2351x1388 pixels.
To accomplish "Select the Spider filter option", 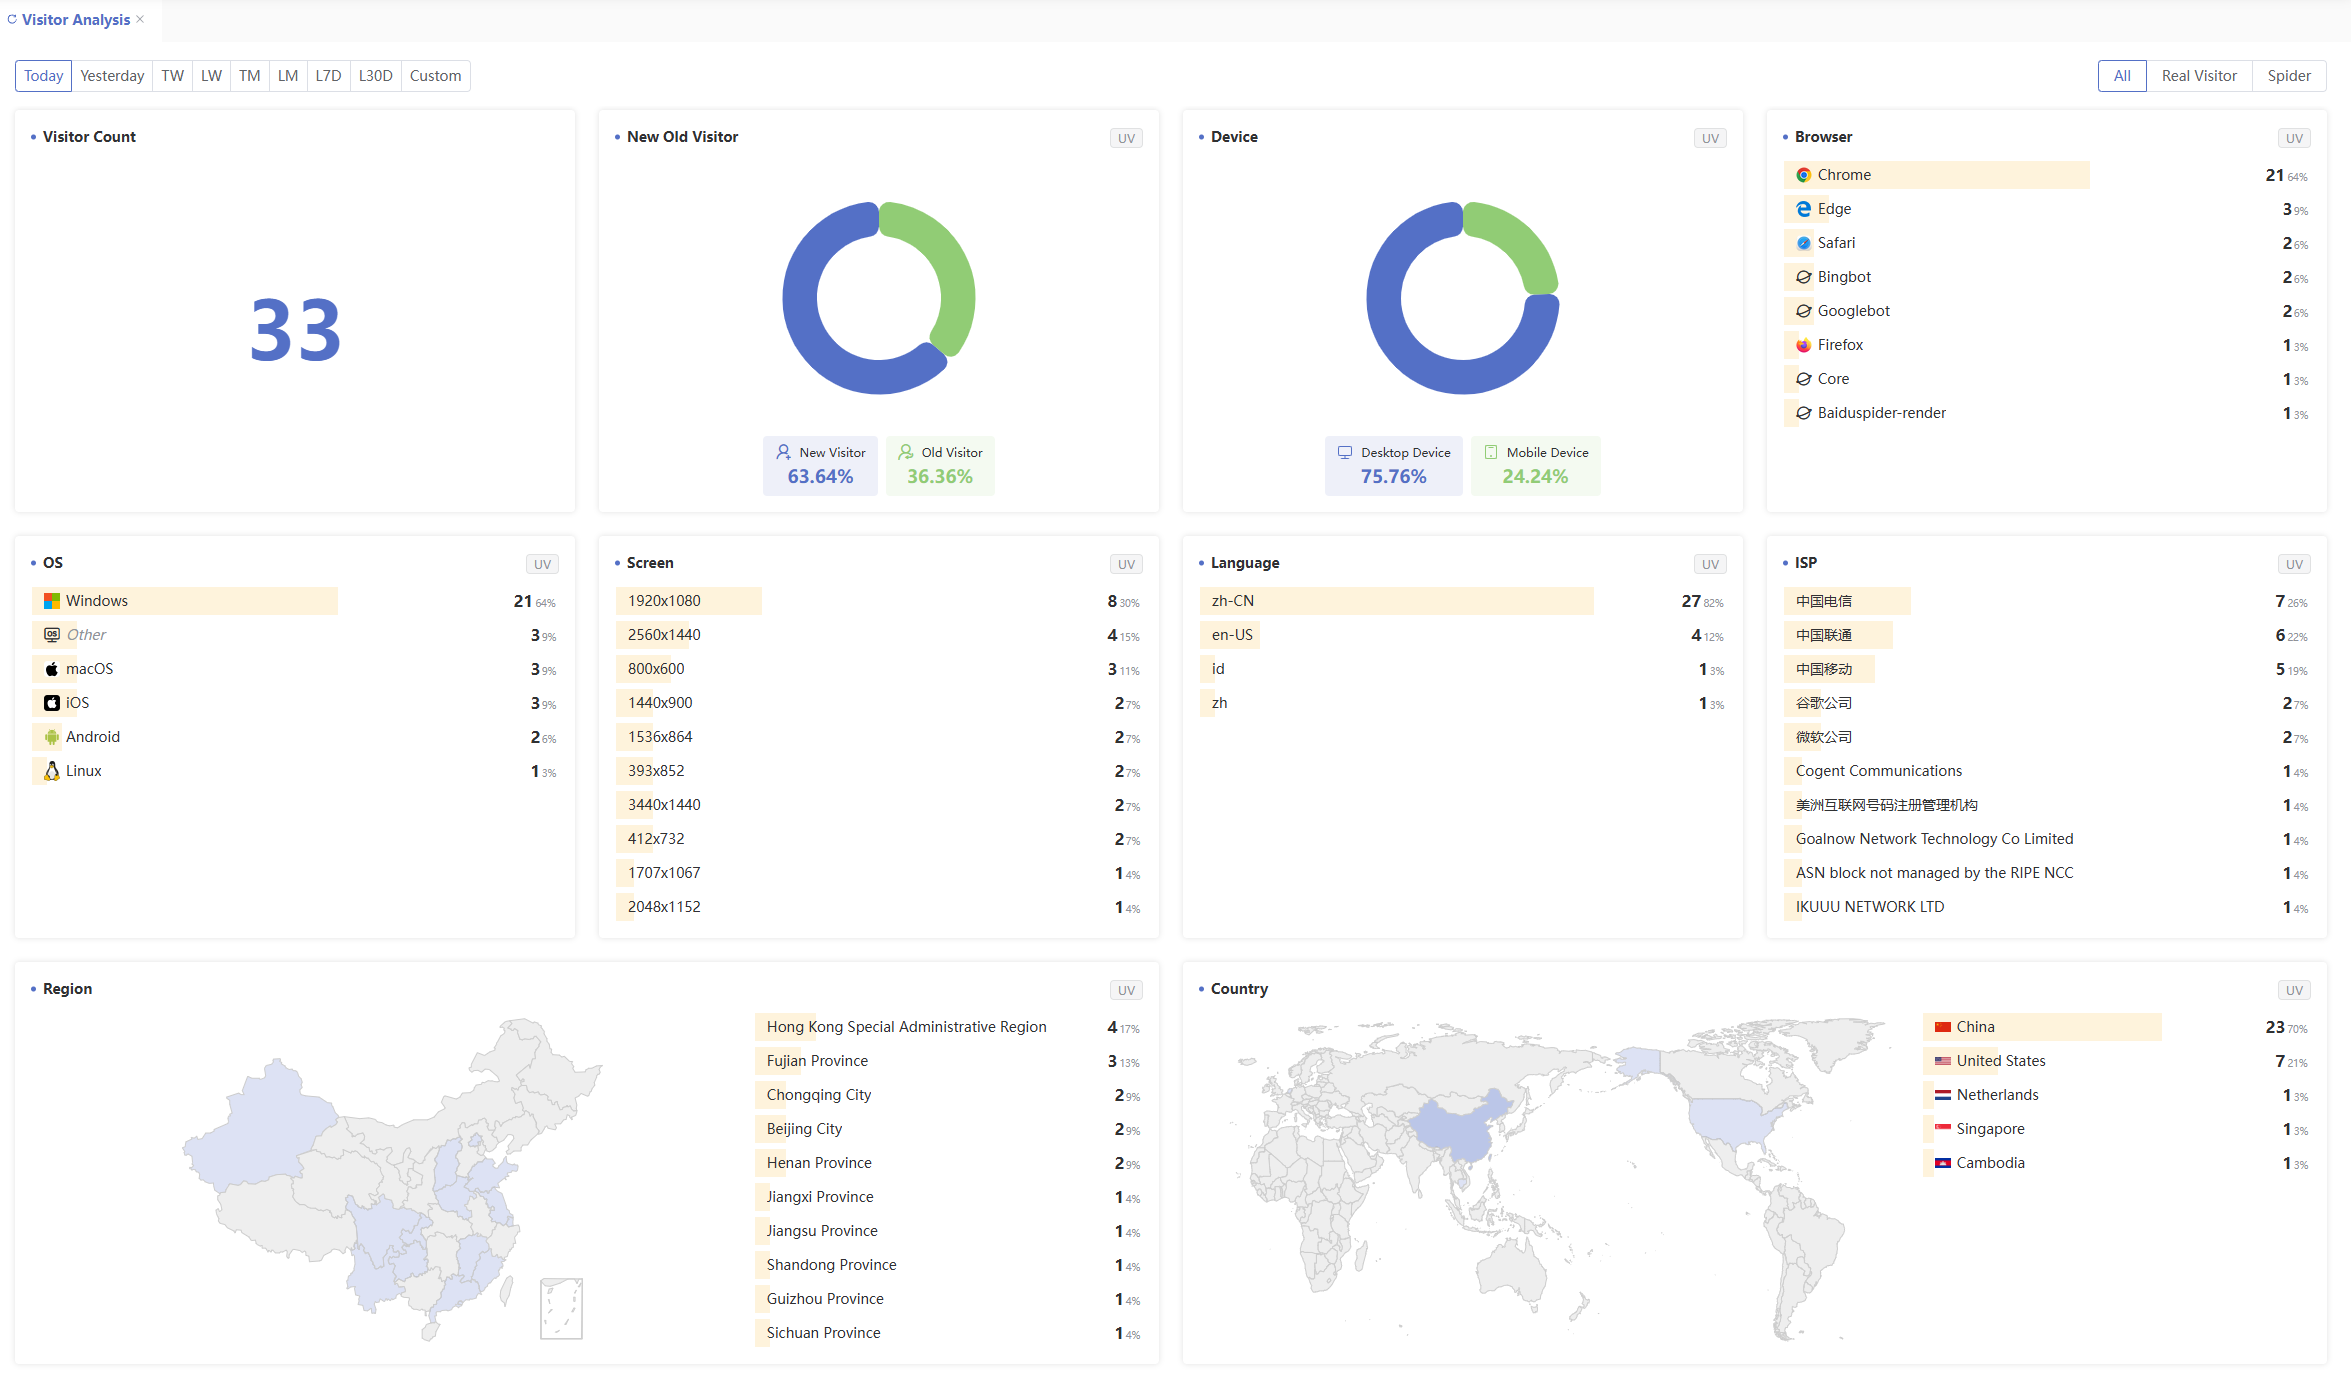I will tap(2288, 76).
